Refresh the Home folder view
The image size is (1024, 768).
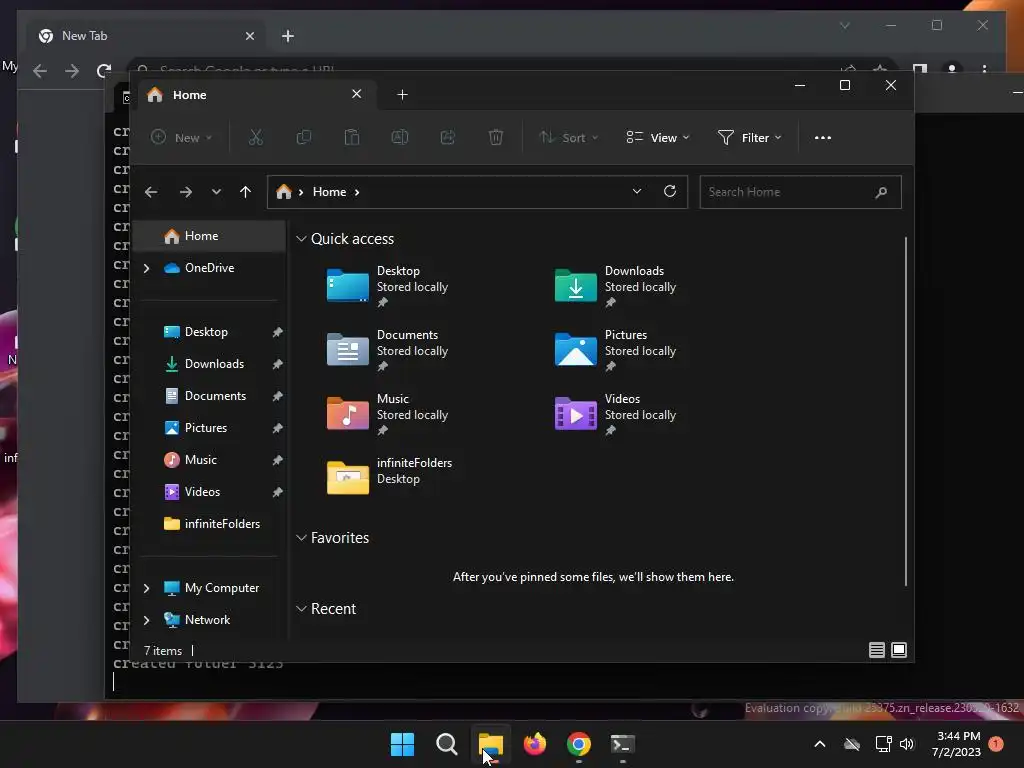pos(669,191)
